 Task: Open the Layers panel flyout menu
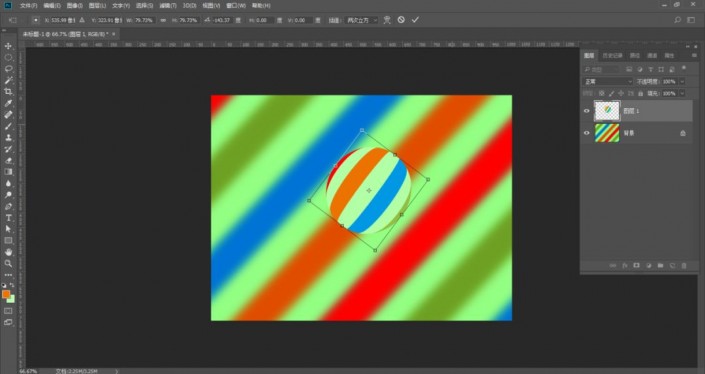[694, 55]
